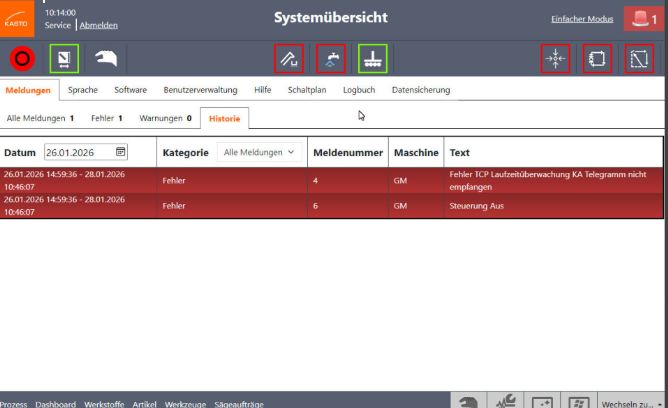Image resolution: width=668 pixels, height=408 pixels.
Task: Open the Fehler messages tab
Action: (107, 118)
